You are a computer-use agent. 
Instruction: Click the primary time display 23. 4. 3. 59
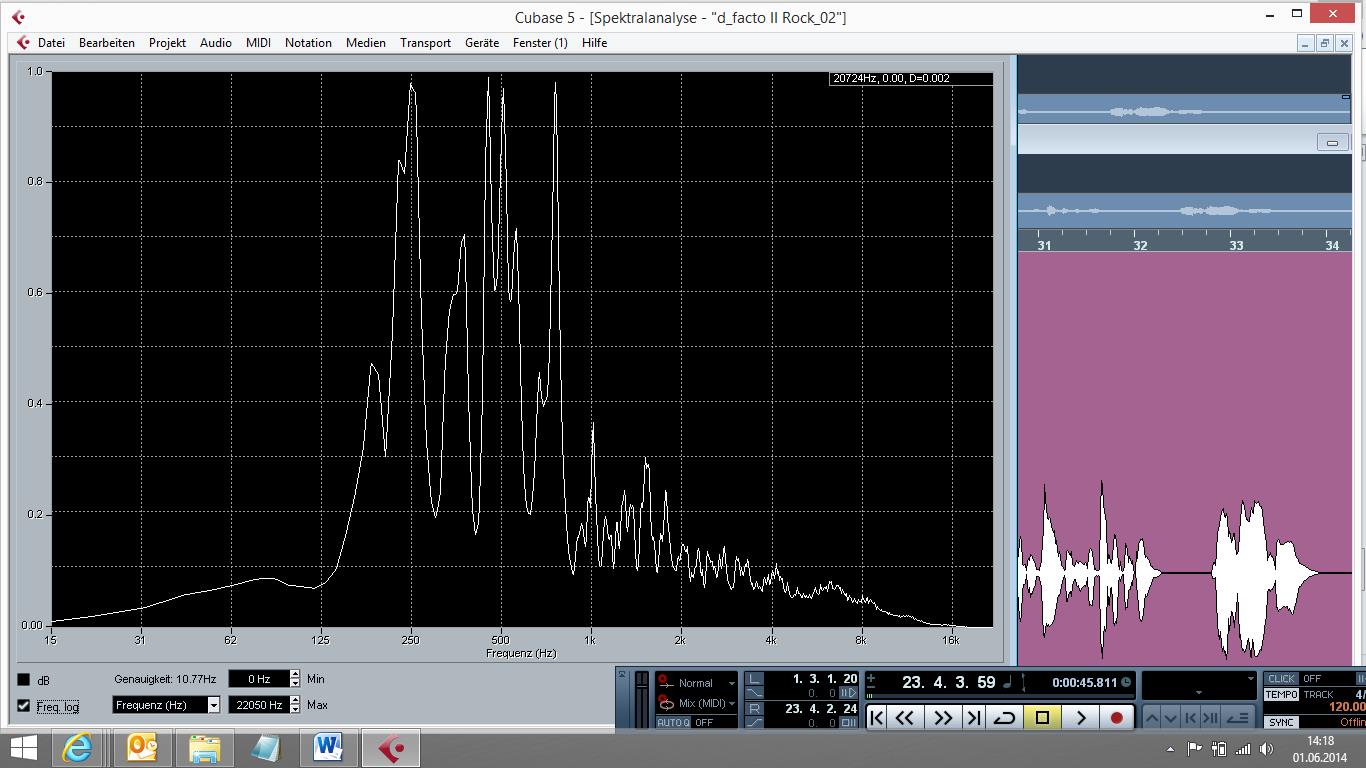(948, 682)
